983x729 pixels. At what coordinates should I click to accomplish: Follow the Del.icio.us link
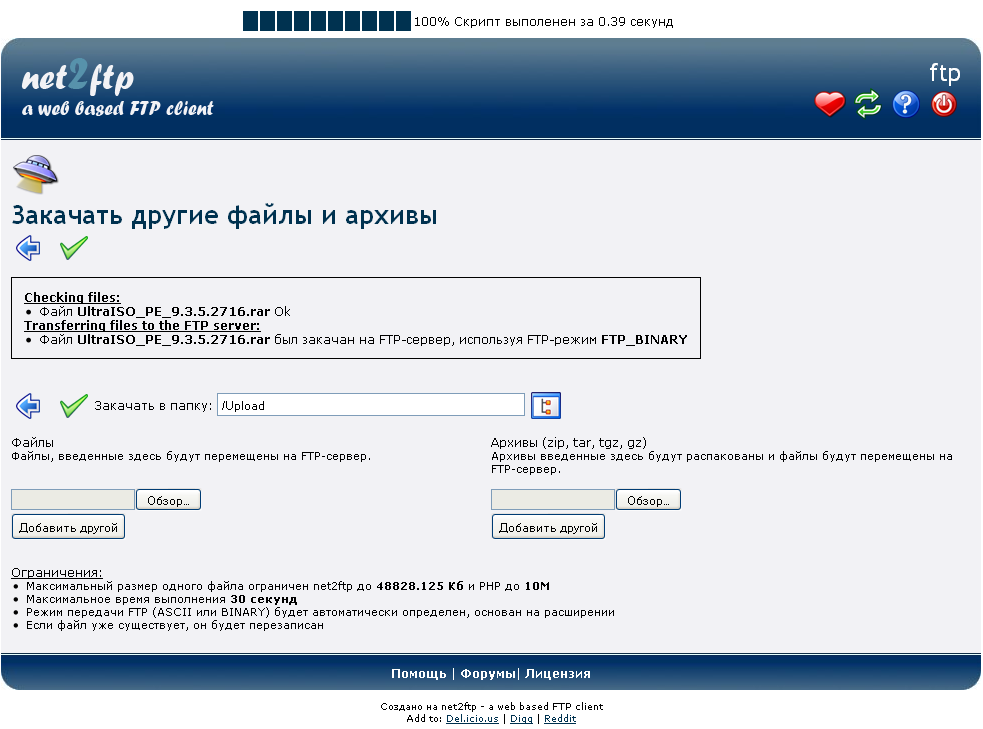pos(473,719)
